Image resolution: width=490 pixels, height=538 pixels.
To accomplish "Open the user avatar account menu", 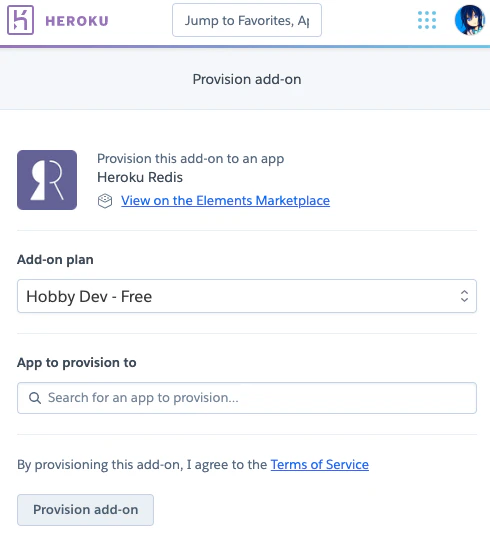I will click(x=470, y=20).
